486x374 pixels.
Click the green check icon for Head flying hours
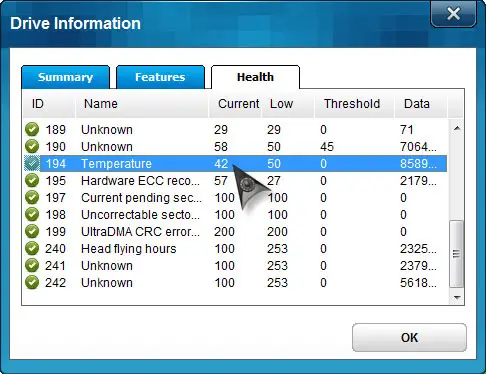point(32,248)
